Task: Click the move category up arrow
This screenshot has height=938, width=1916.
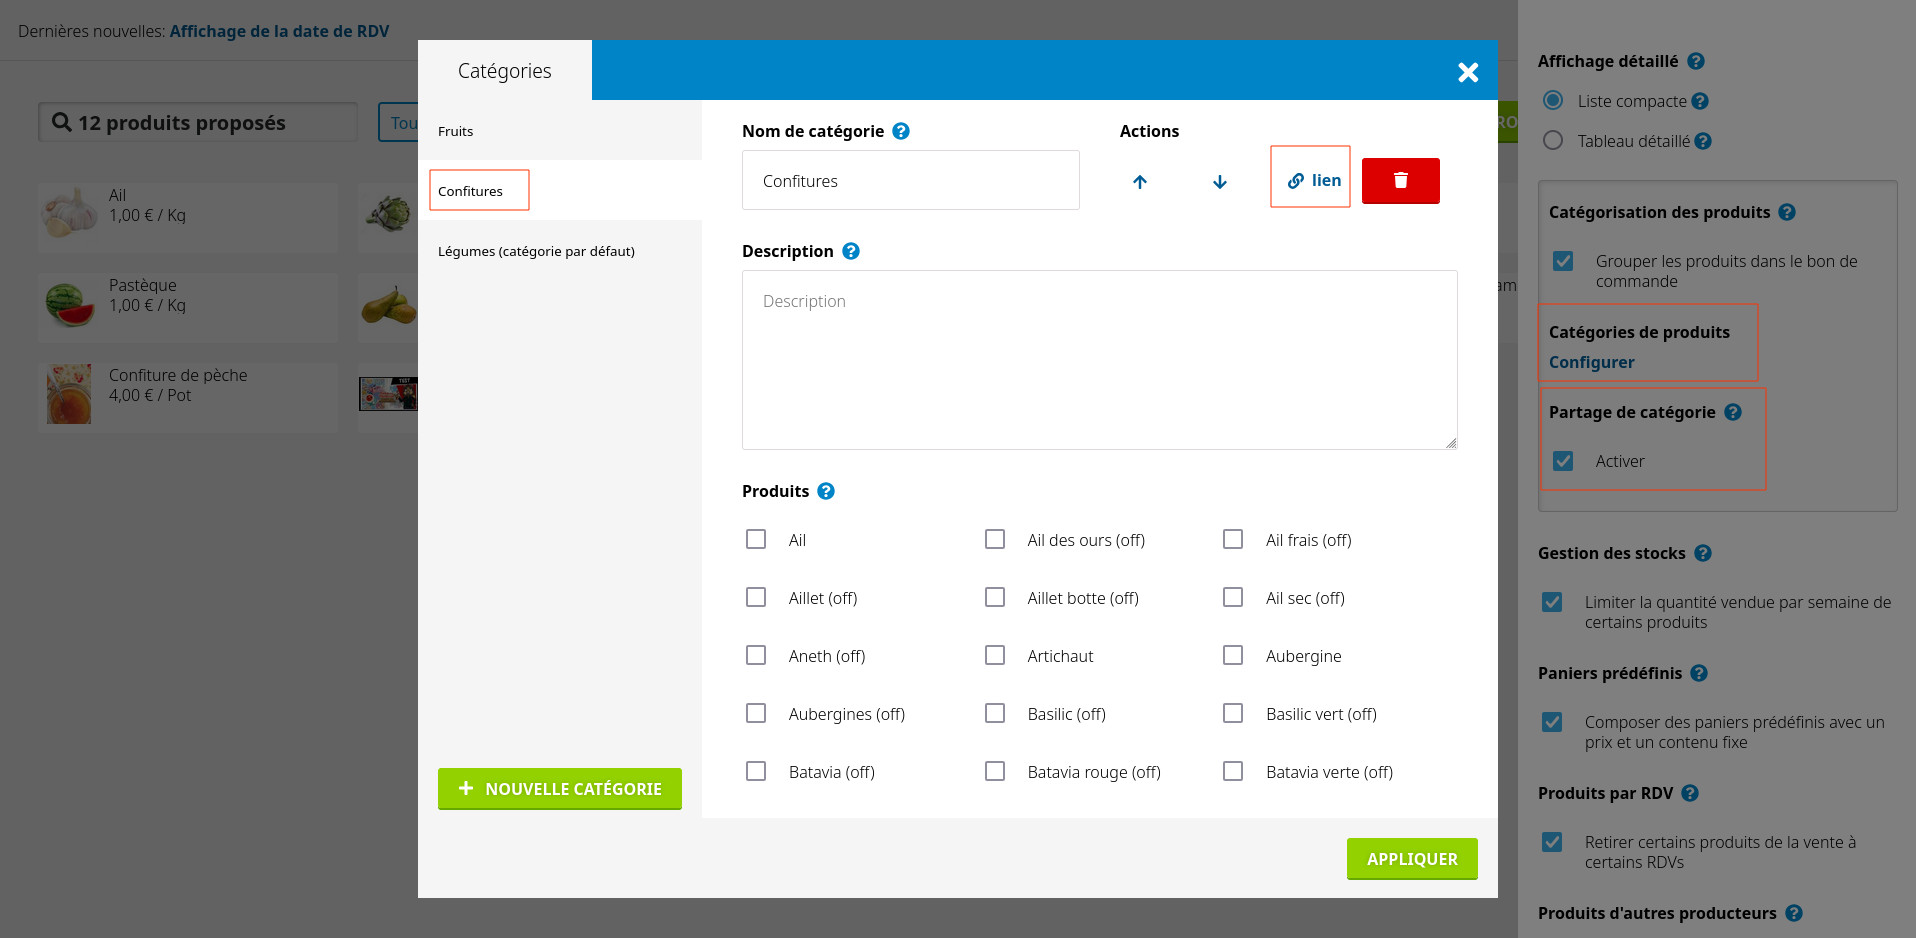Action: tap(1140, 182)
